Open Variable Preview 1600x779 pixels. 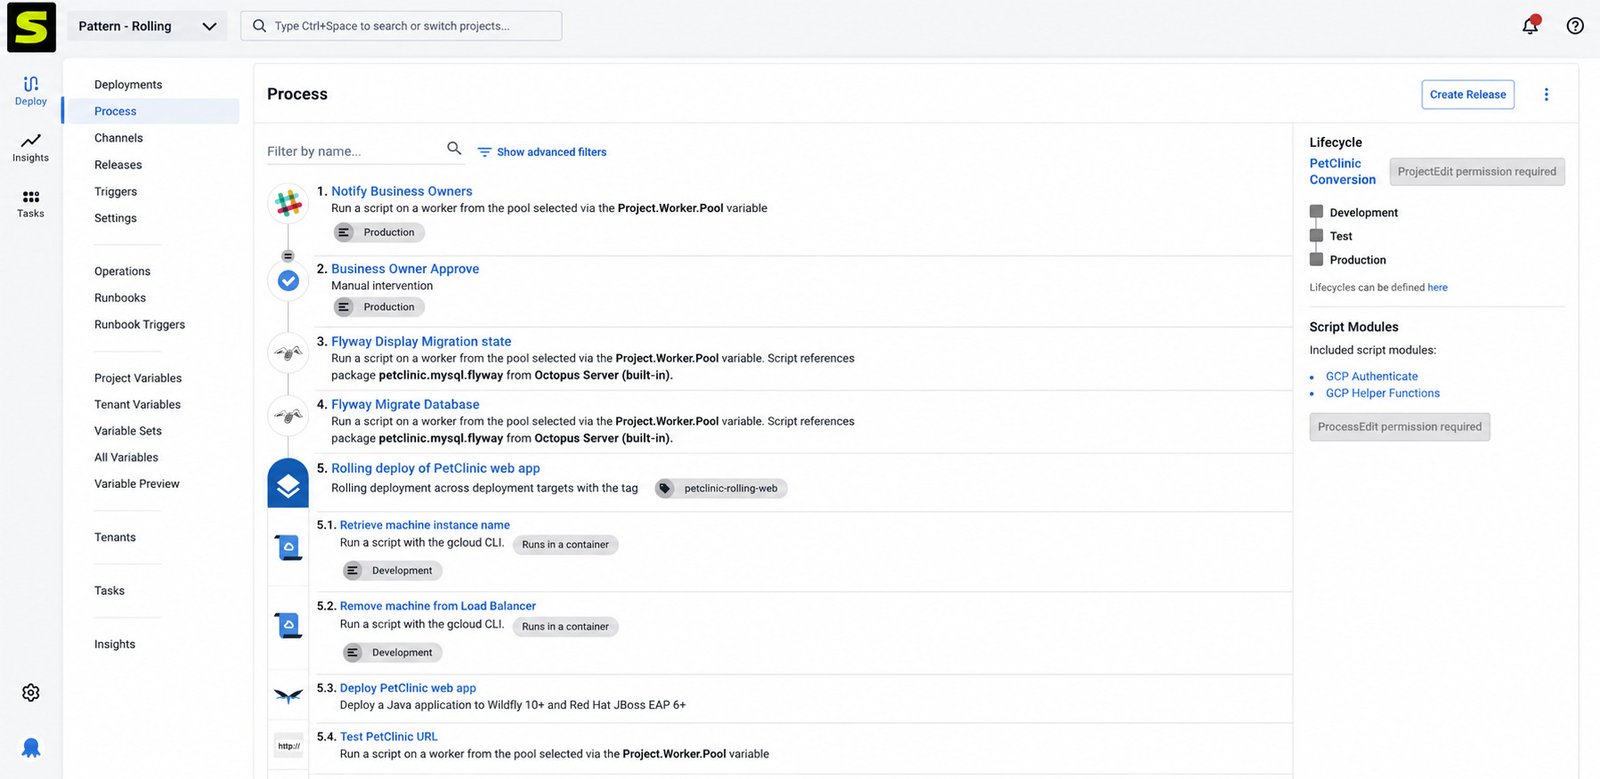137,484
